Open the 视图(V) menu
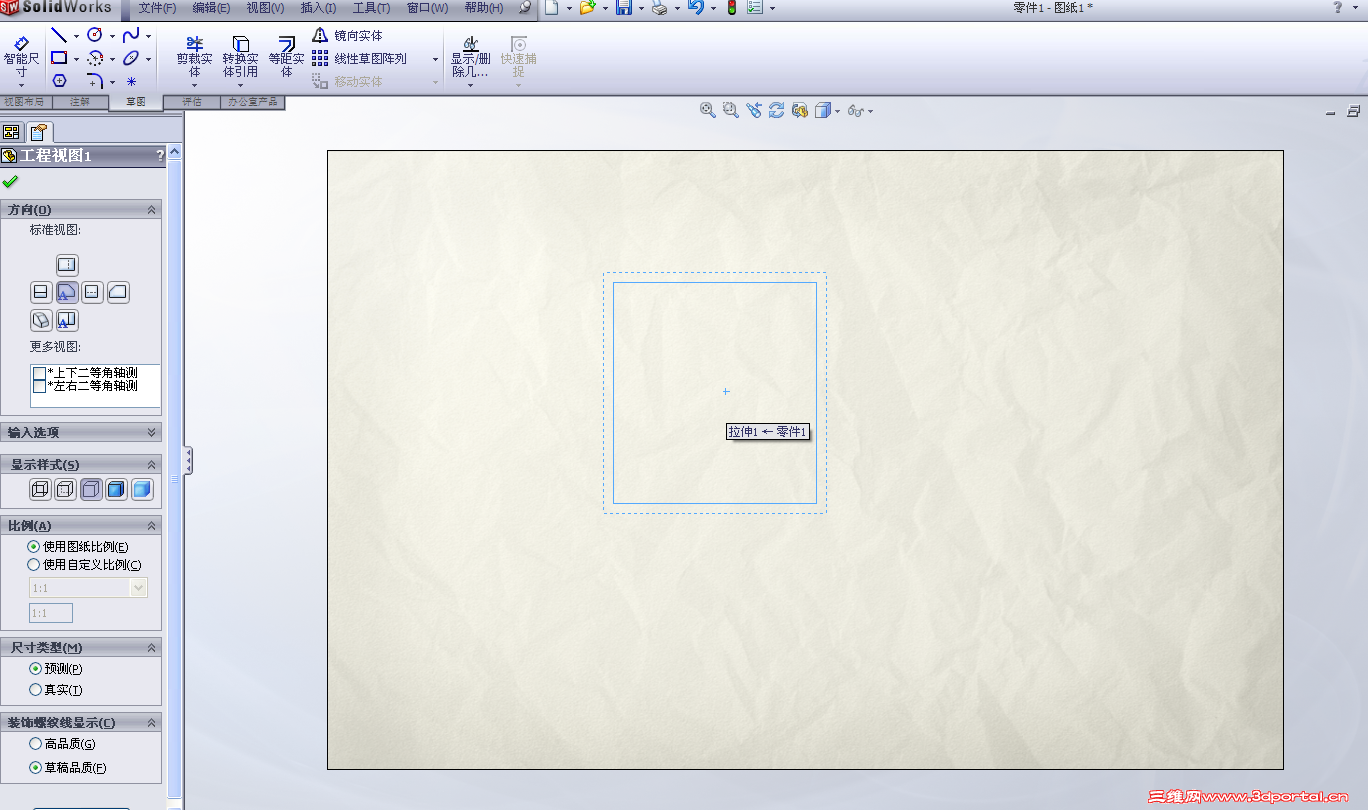The height and width of the screenshot is (810, 1368). (265, 8)
